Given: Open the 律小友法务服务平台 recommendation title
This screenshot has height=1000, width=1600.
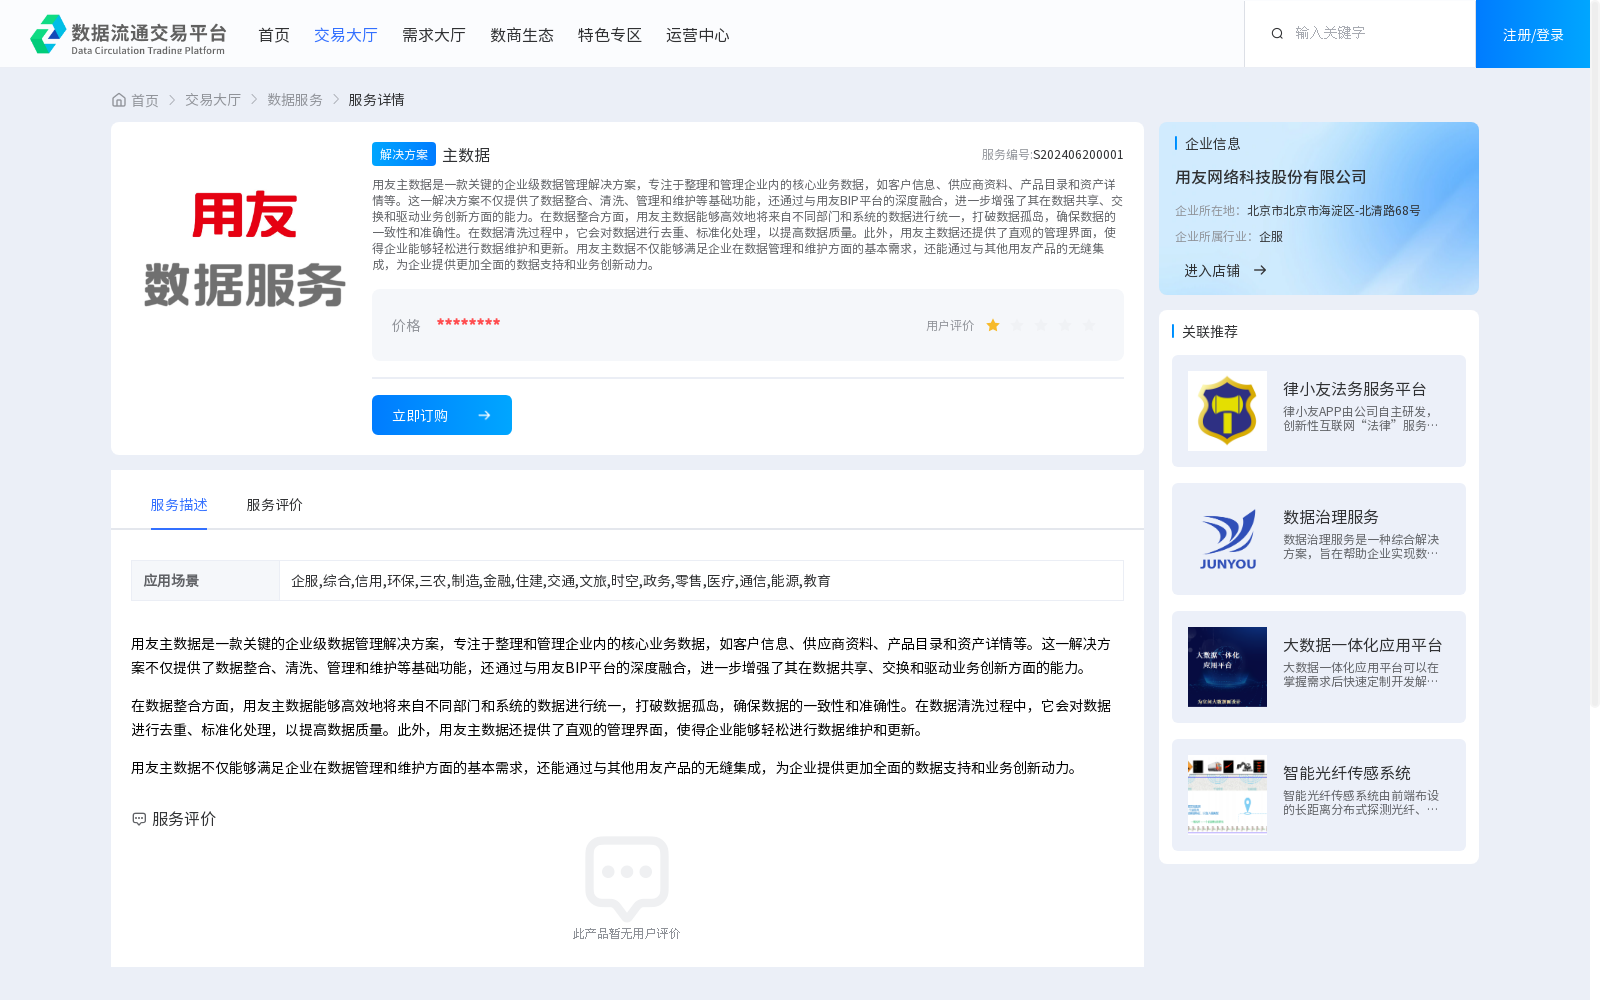Looking at the screenshot, I should (x=1355, y=389).
